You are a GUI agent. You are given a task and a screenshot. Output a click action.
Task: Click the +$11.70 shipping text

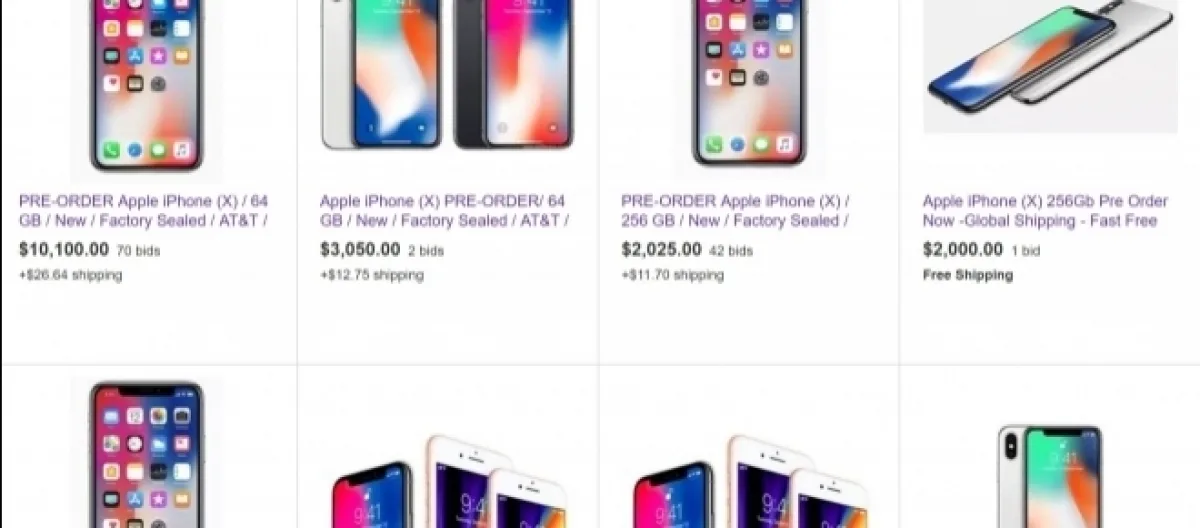tap(673, 275)
